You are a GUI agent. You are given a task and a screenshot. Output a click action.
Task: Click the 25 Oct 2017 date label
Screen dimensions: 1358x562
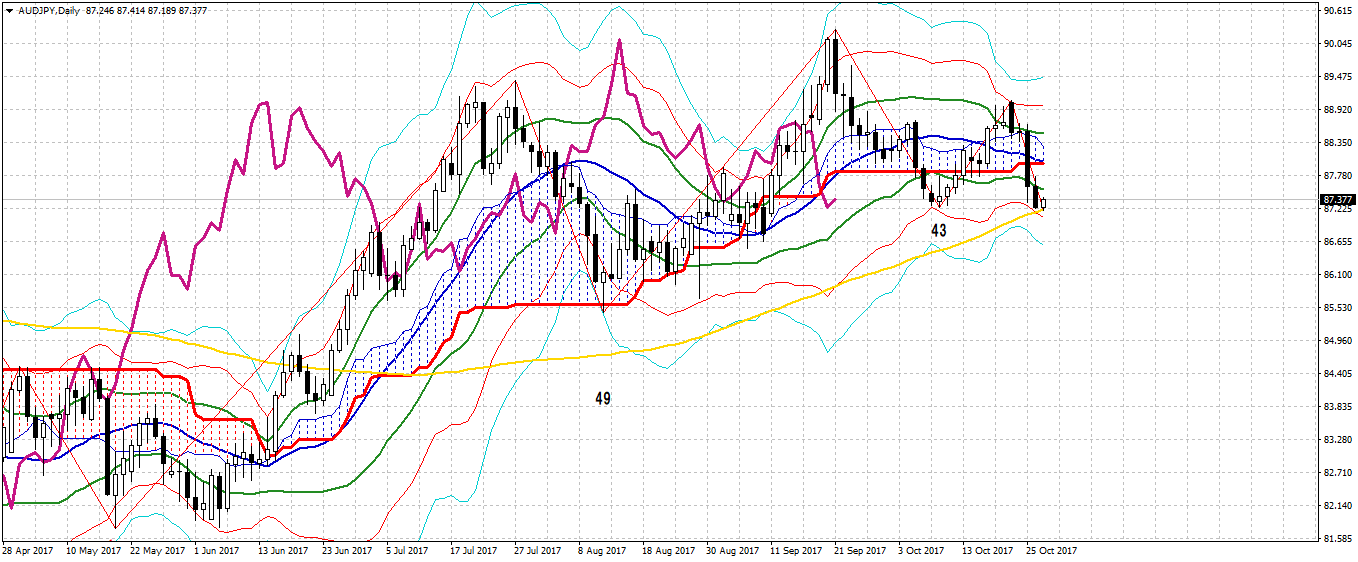pos(1053,551)
